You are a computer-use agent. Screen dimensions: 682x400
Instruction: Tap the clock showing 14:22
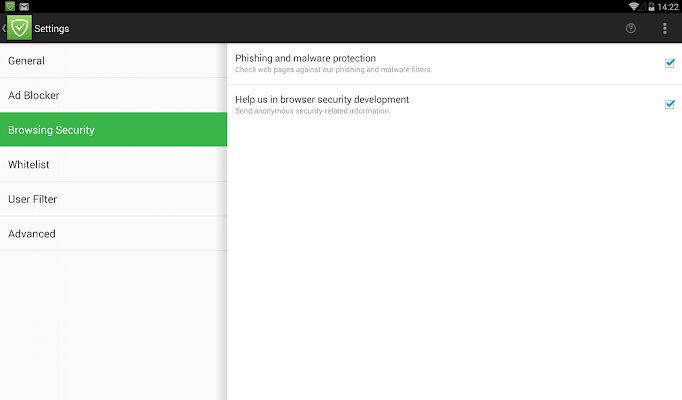pos(667,6)
